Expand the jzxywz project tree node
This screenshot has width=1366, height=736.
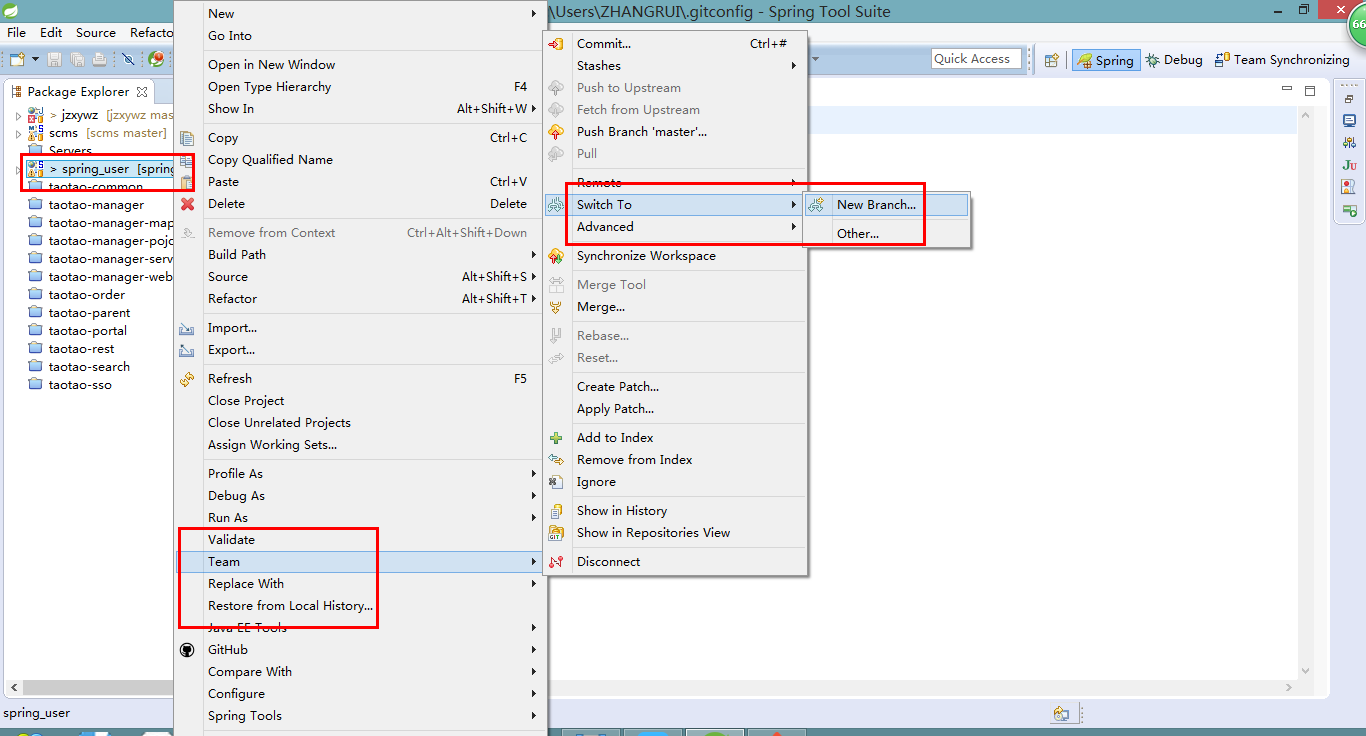click(18, 116)
